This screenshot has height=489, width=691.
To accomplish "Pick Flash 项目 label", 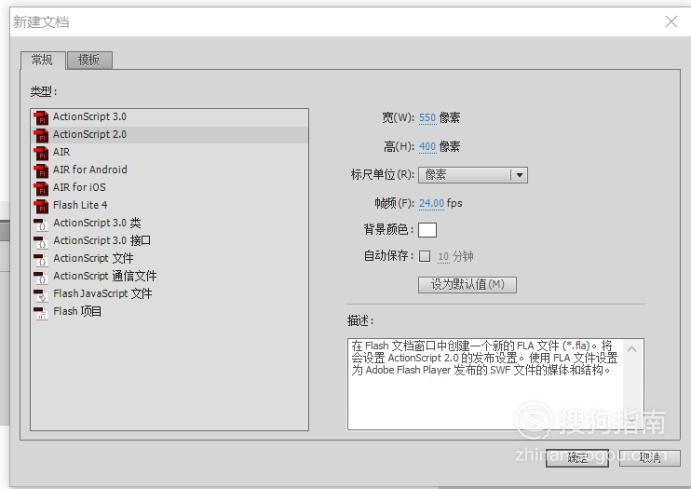I will 78,311.
